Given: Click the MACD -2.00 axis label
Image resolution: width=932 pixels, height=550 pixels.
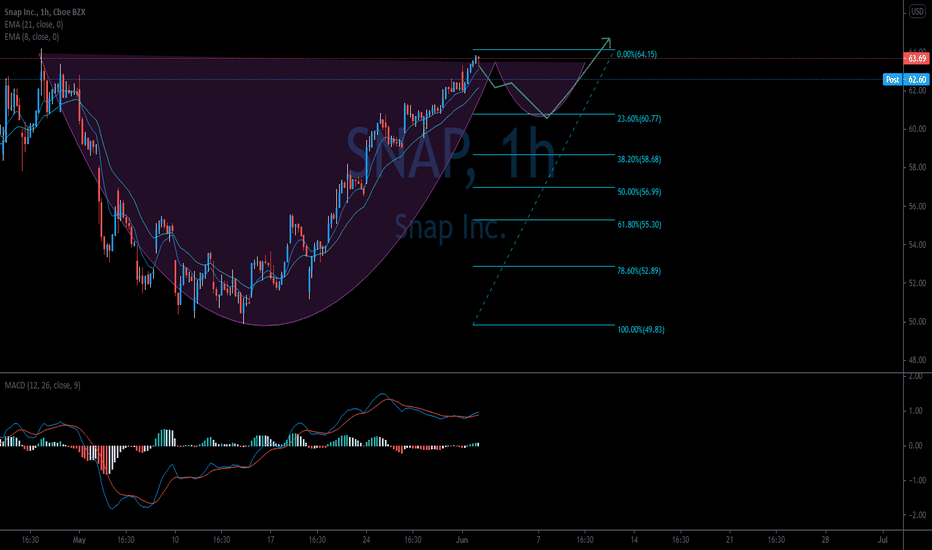Looking at the screenshot, I should point(915,515).
